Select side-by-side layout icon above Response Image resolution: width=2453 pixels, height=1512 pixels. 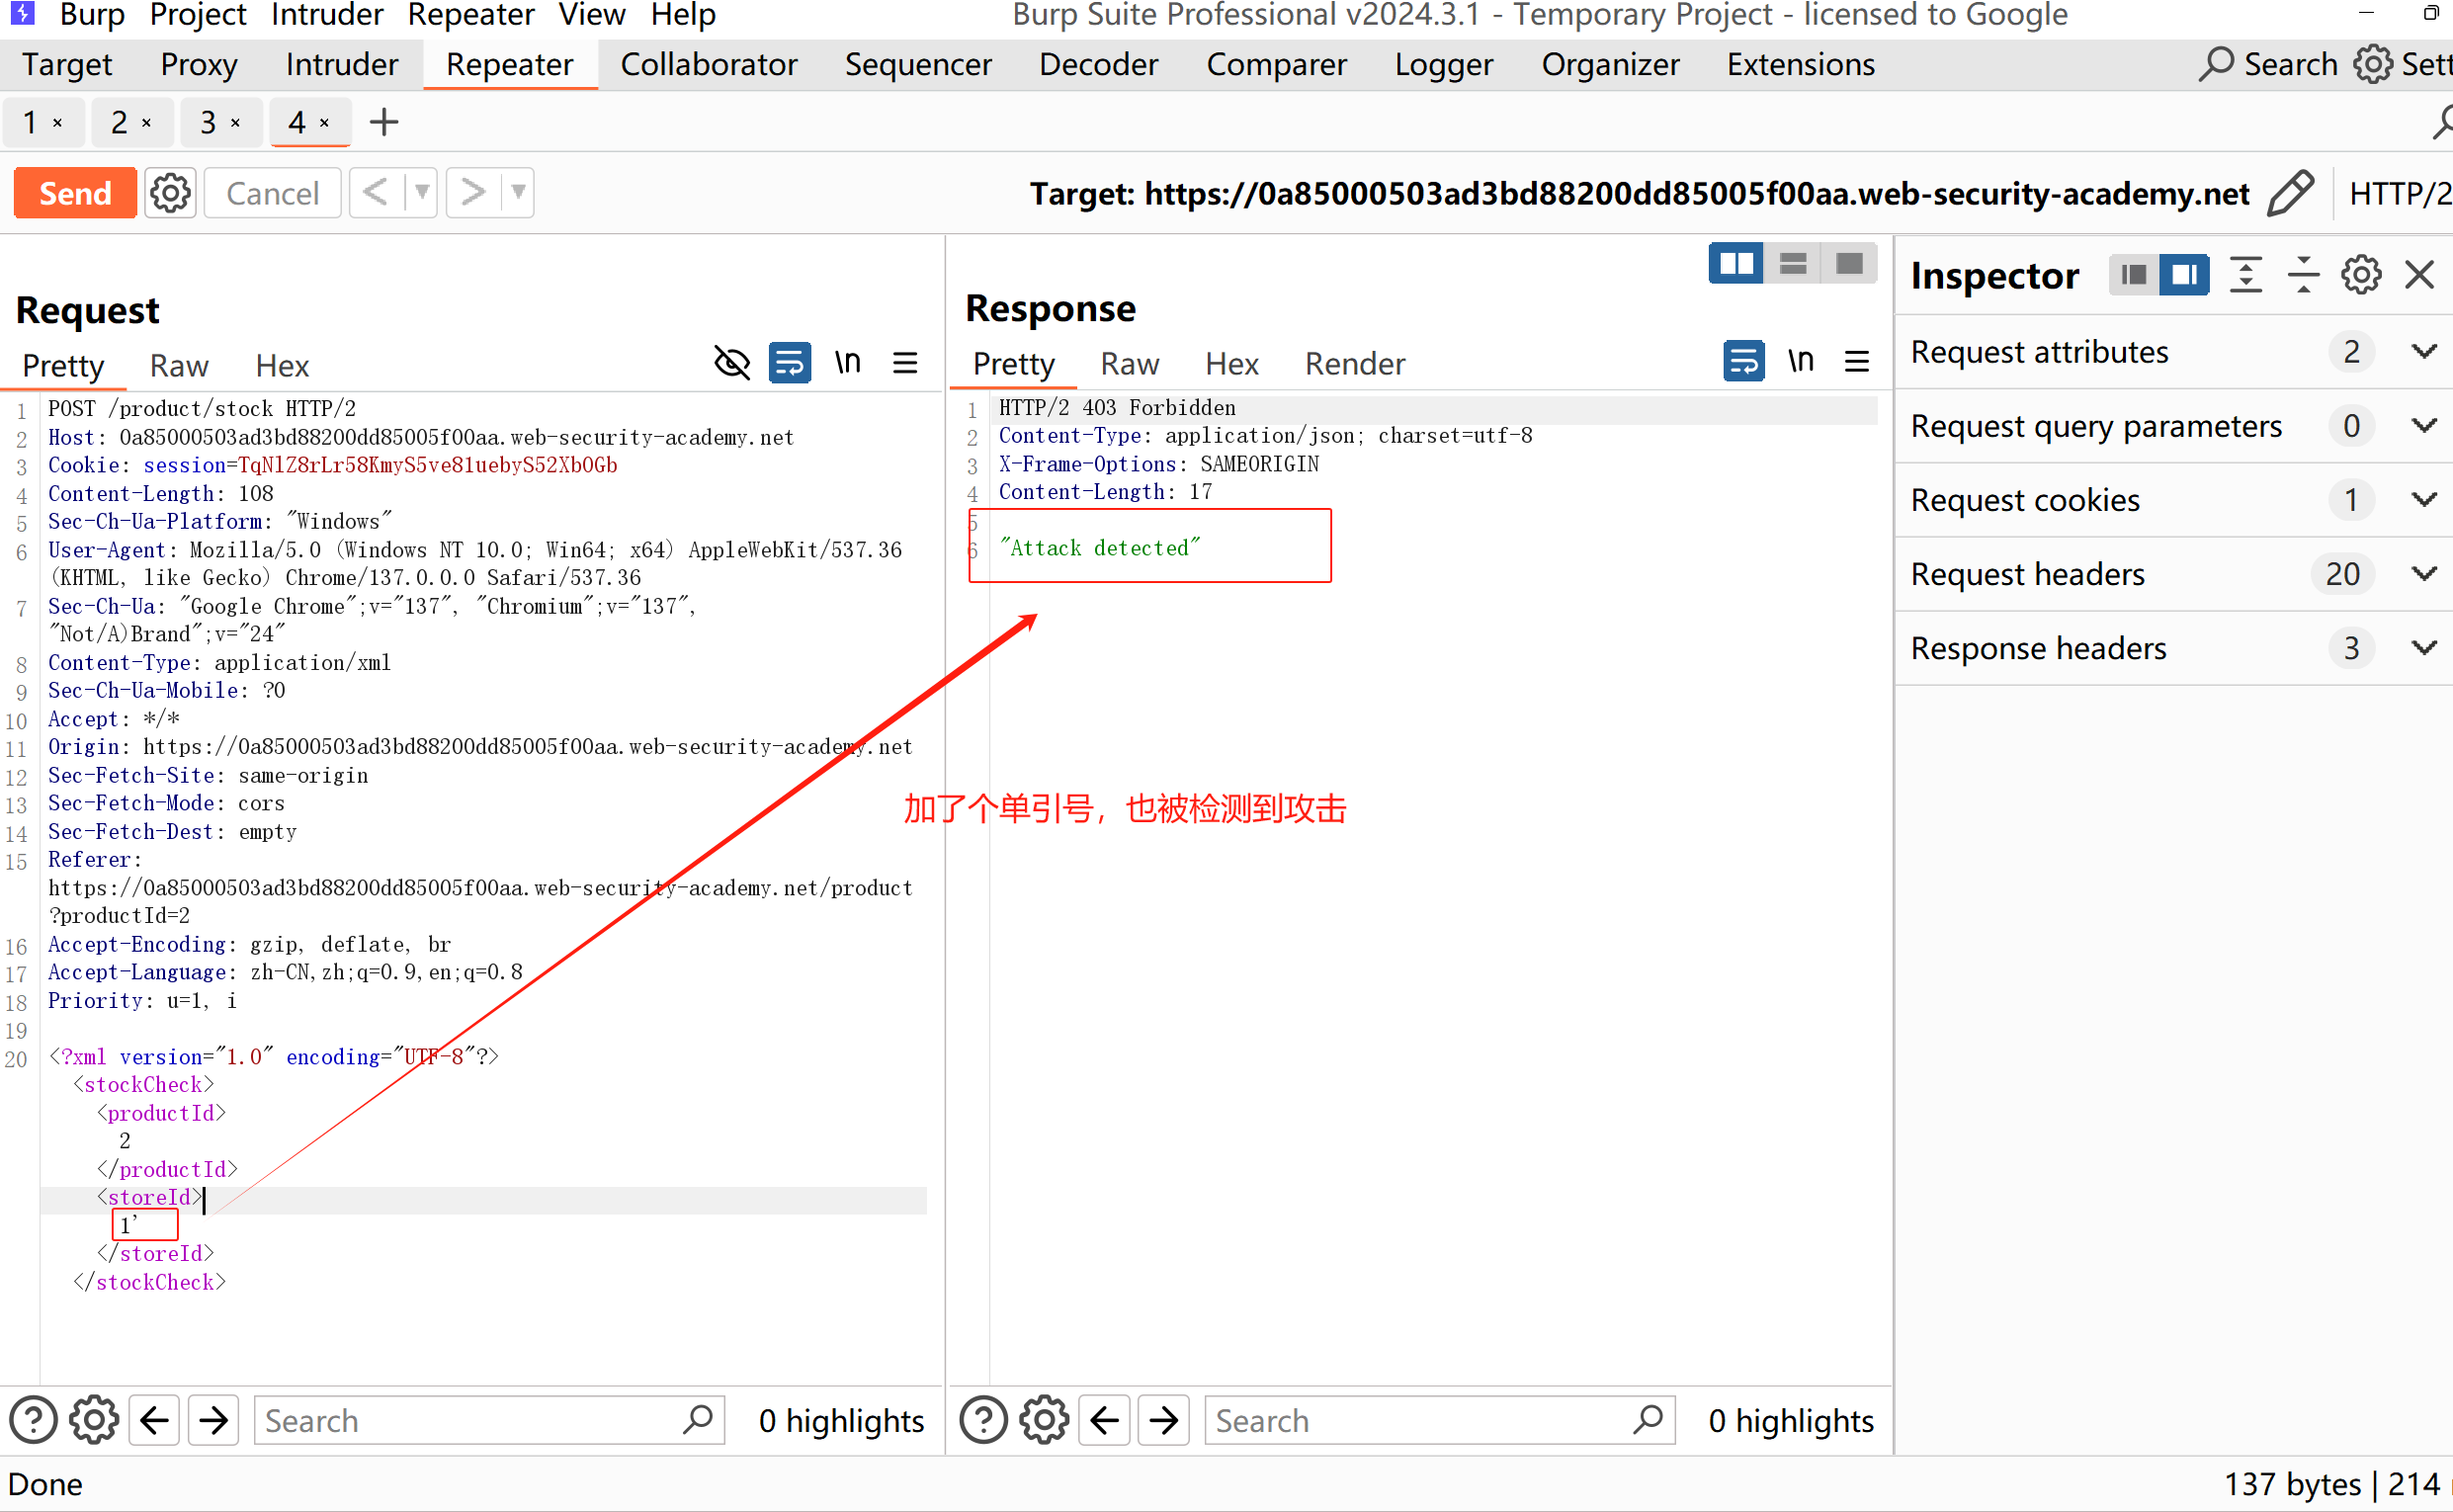(x=1735, y=264)
